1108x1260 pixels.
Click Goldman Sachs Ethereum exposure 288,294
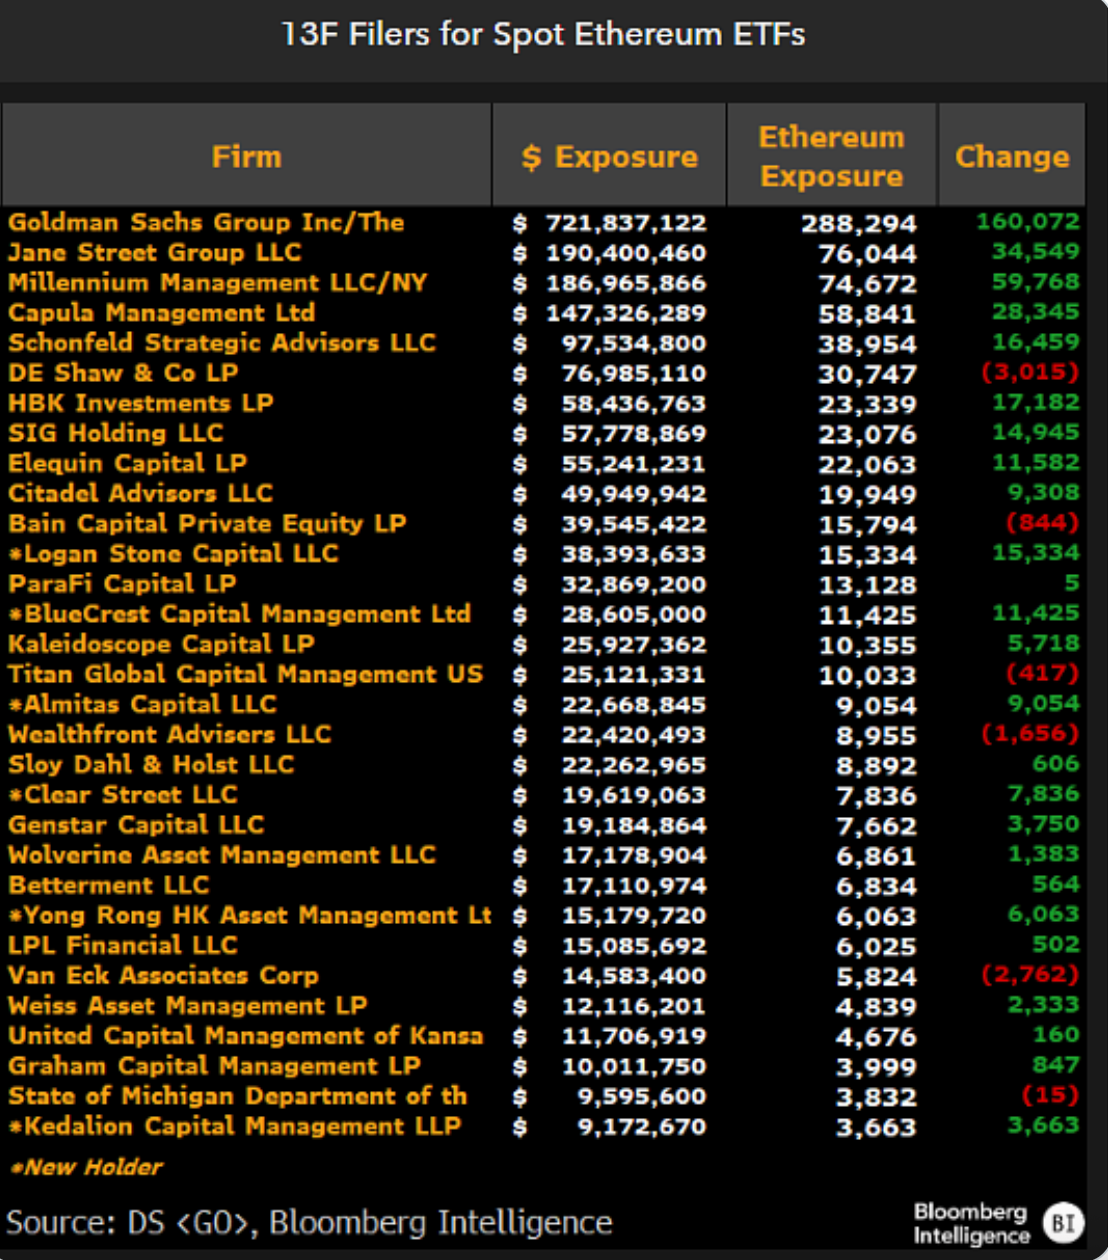coord(859,223)
